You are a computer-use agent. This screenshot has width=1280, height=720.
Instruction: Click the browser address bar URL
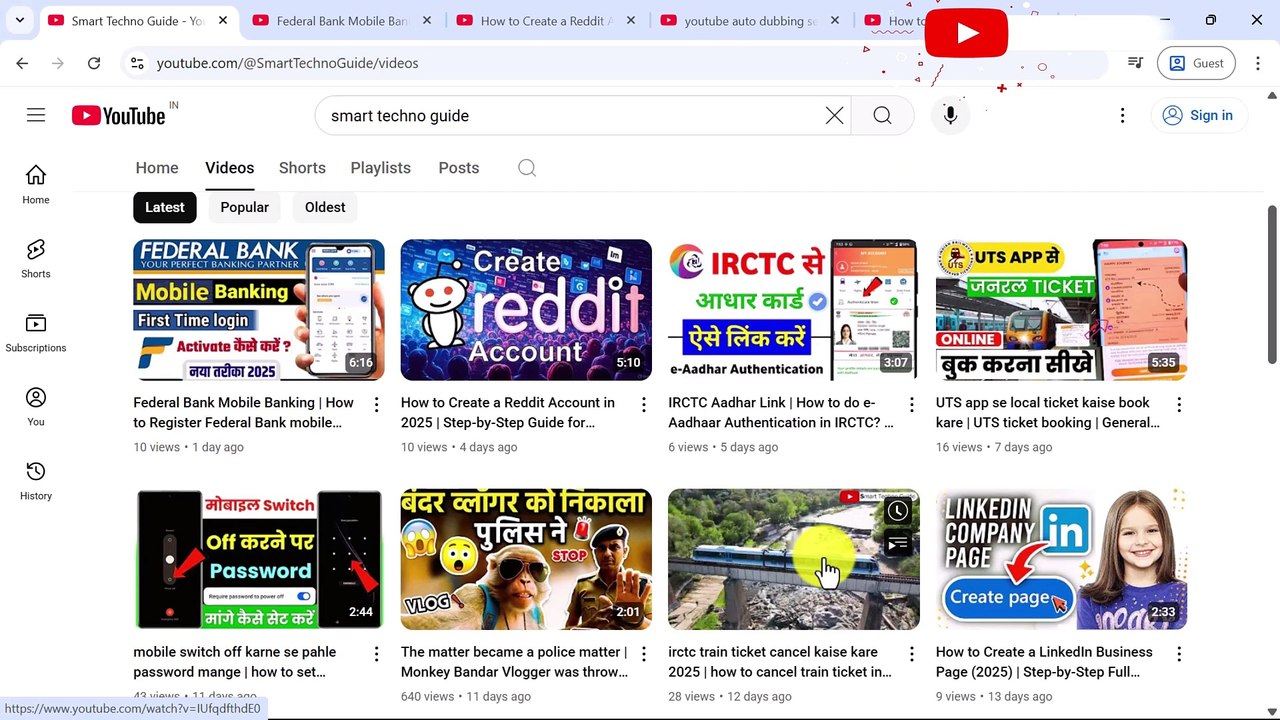(x=288, y=63)
